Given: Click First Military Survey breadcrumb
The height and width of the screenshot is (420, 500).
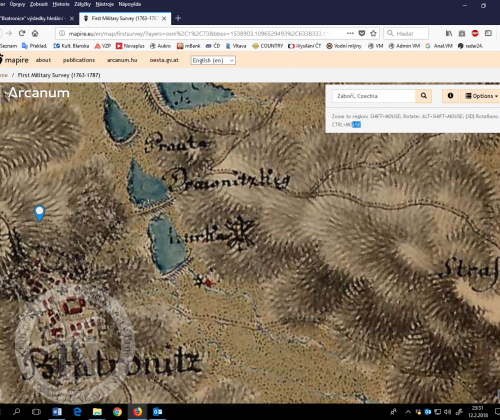Looking at the screenshot, I should (59, 75).
